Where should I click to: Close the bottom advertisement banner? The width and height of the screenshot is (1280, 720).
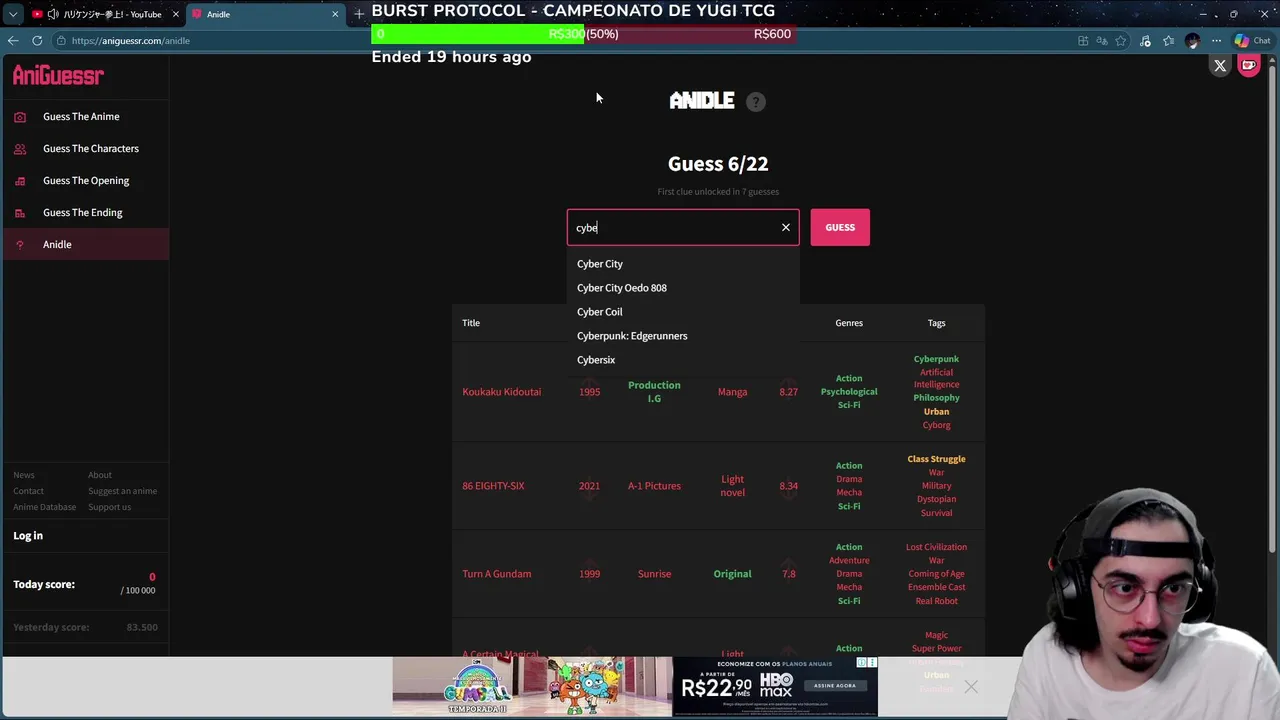pyautogui.click(x=971, y=687)
